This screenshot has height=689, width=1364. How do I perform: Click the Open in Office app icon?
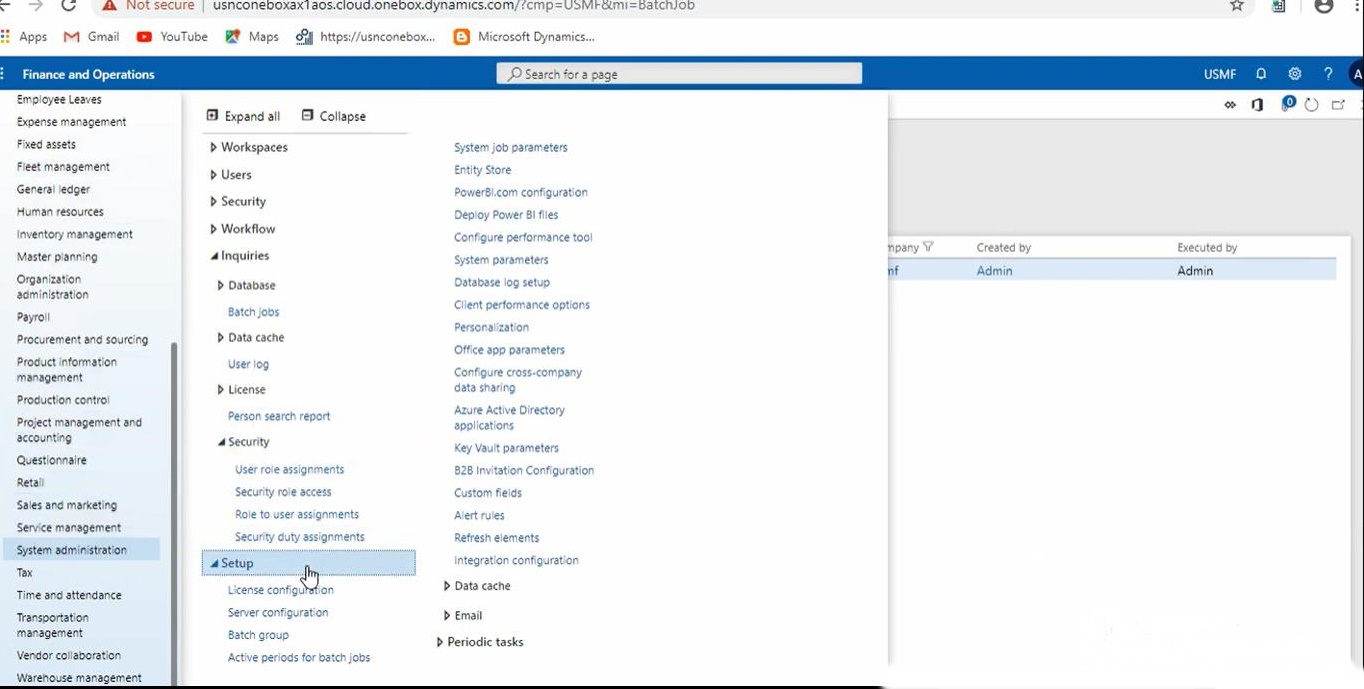coord(1258,105)
